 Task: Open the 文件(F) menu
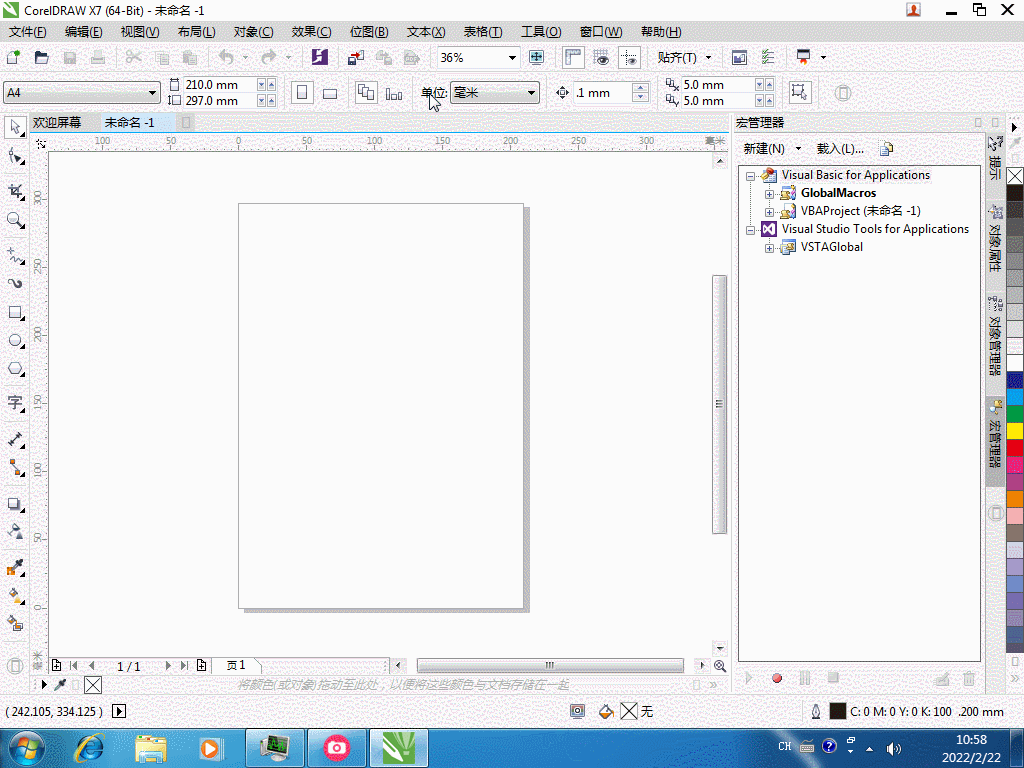click(27, 31)
